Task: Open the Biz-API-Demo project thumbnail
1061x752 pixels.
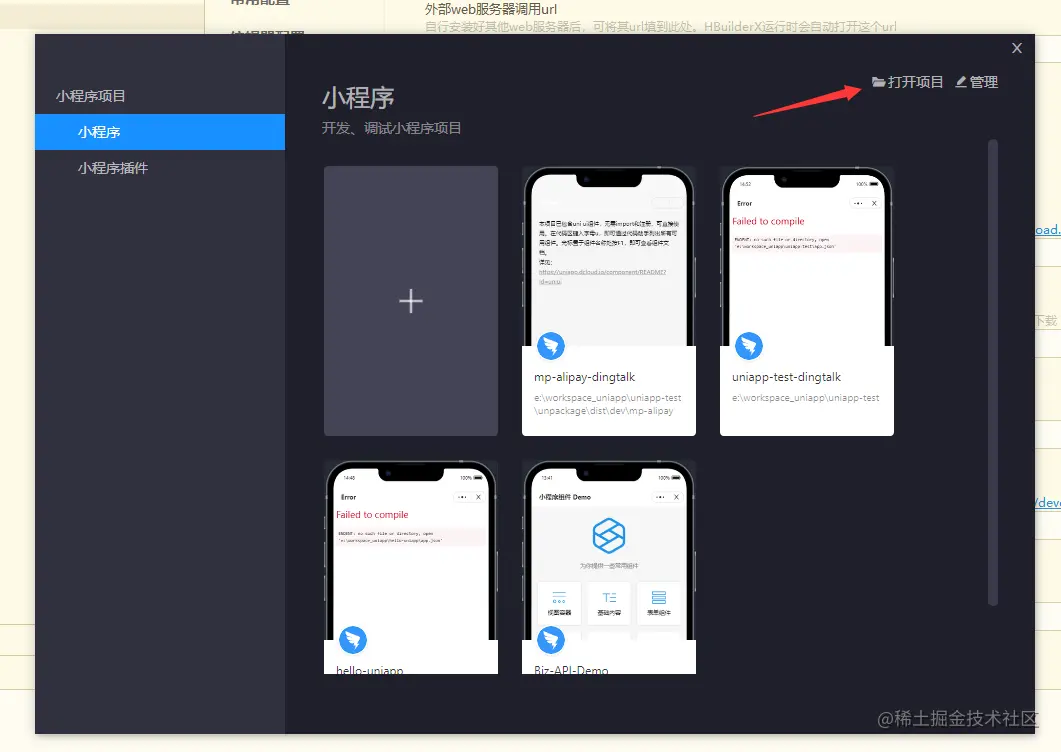Action: (609, 551)
